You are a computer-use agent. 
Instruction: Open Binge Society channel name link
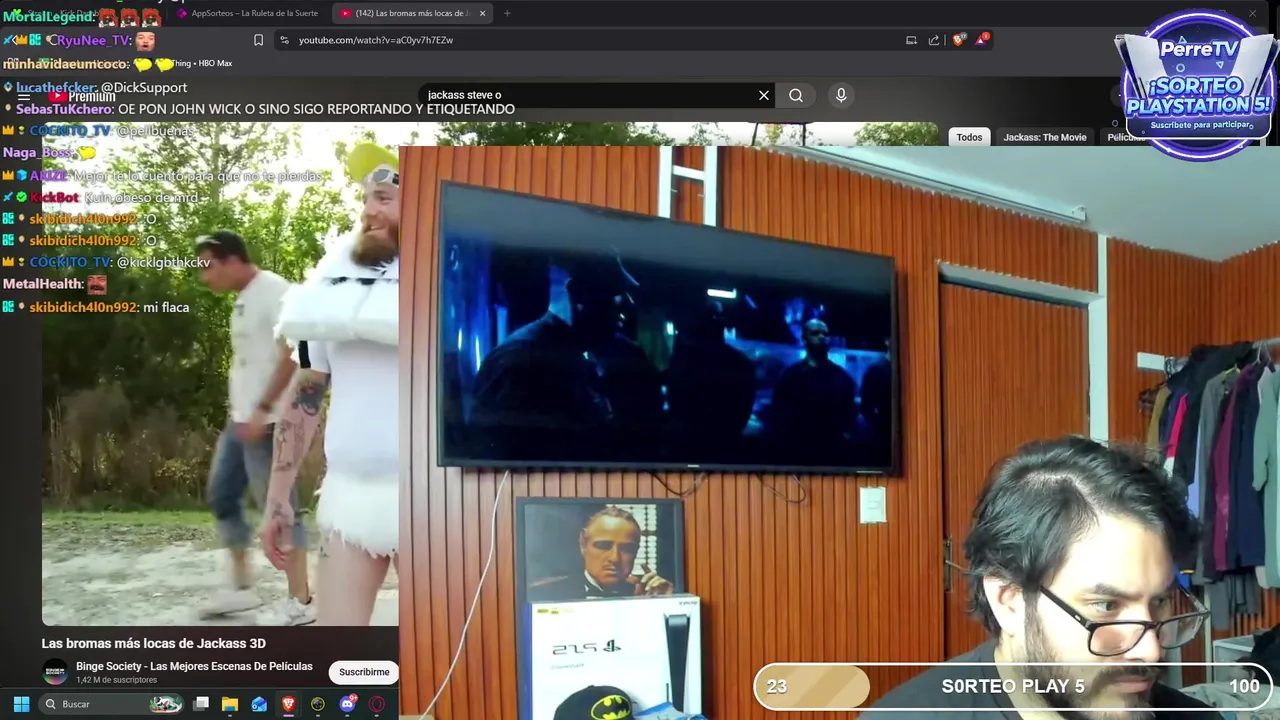pos(194,666)
